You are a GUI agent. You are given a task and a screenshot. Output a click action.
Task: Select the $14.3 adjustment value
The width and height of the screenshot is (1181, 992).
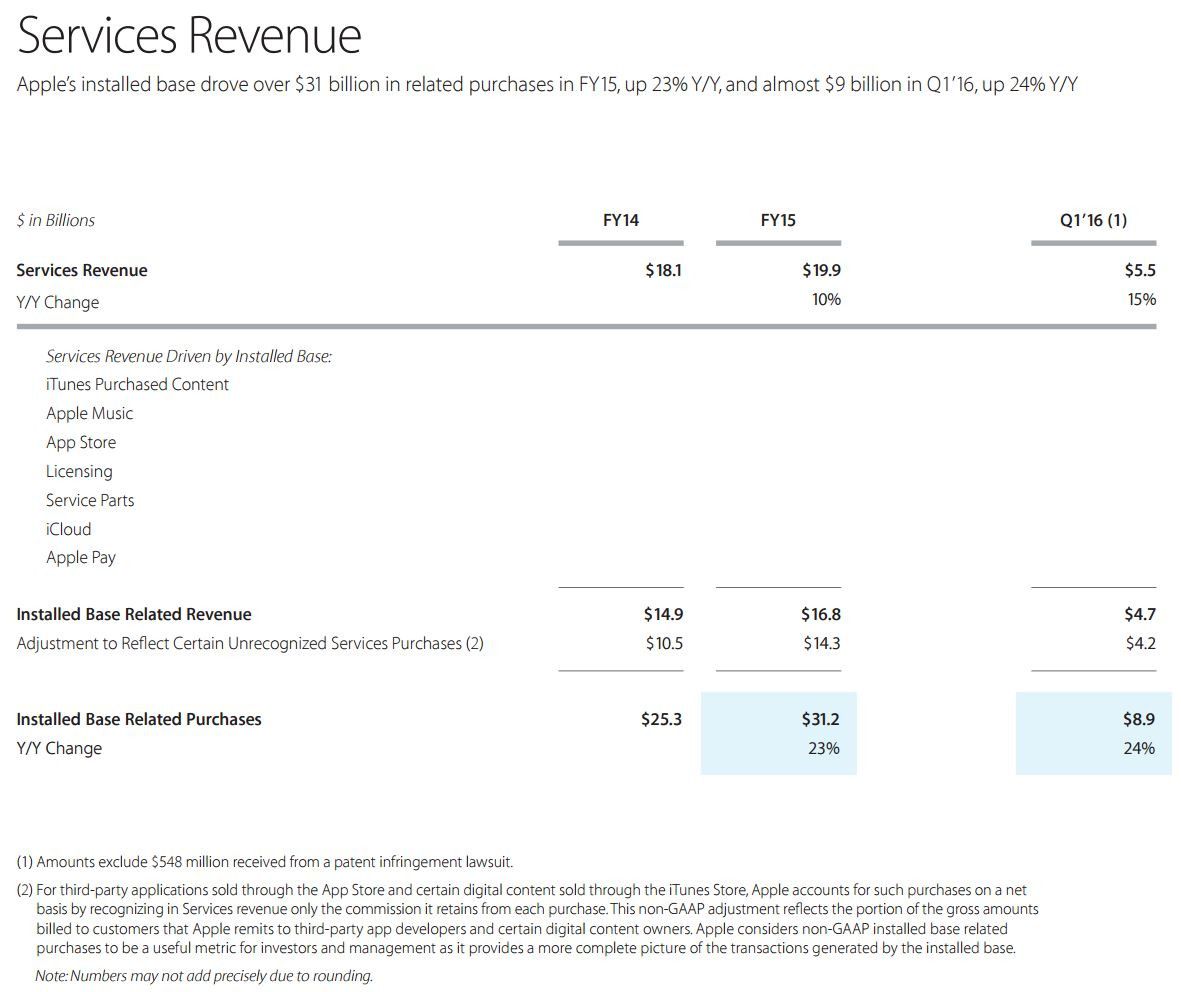[822, 644]
